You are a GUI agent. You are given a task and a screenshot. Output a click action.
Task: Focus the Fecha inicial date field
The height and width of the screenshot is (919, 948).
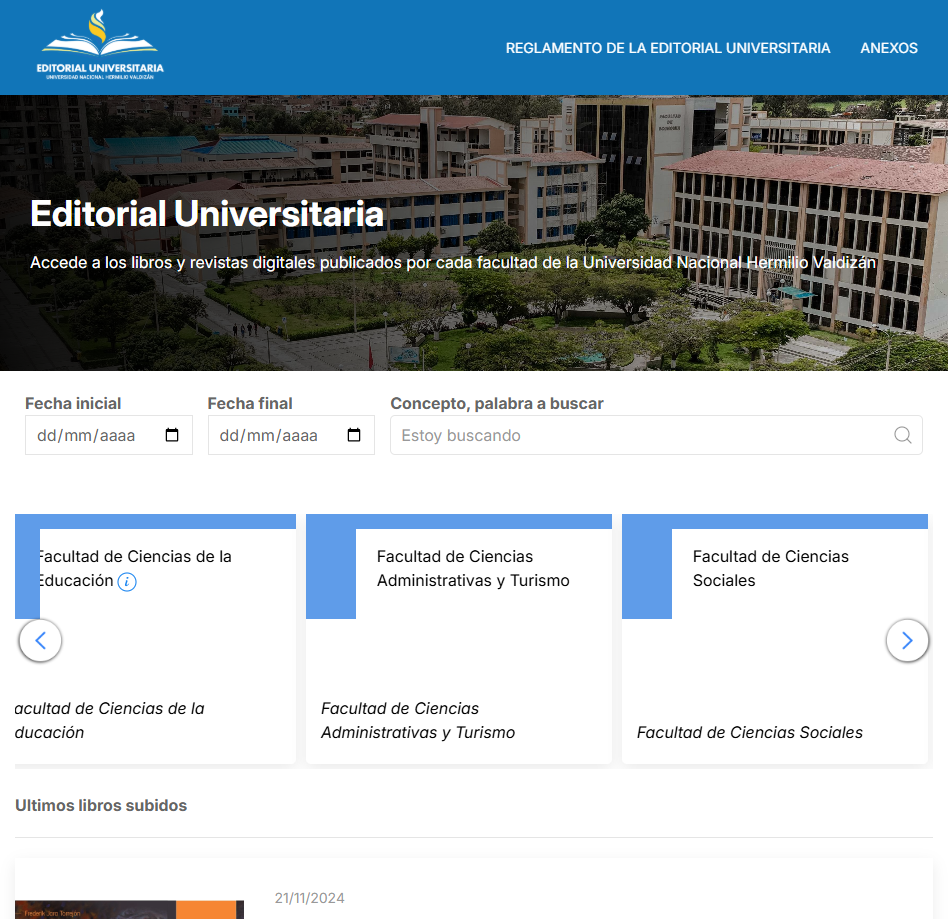(90, 436)
